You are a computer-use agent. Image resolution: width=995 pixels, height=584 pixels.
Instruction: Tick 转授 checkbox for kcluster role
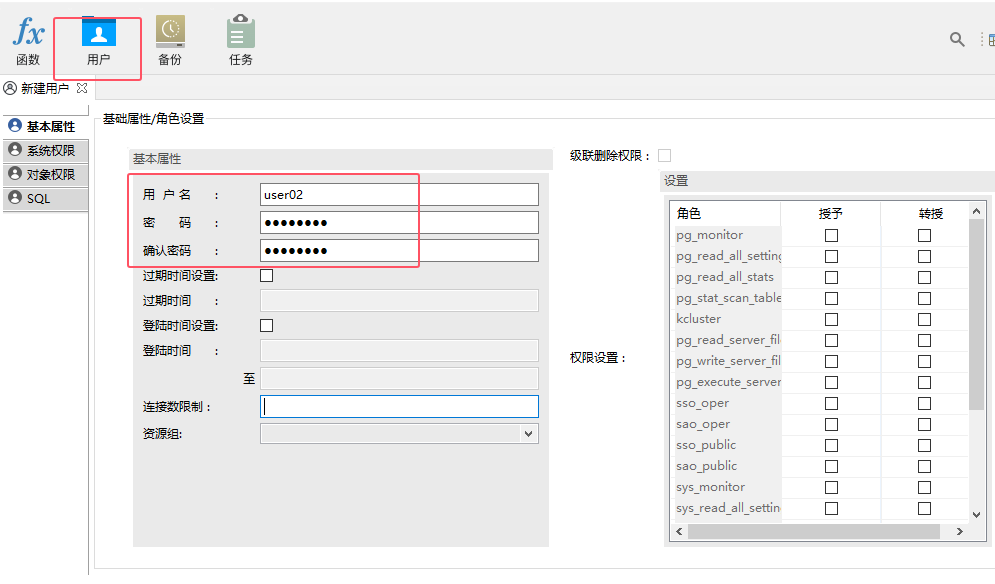click(924, 320)
